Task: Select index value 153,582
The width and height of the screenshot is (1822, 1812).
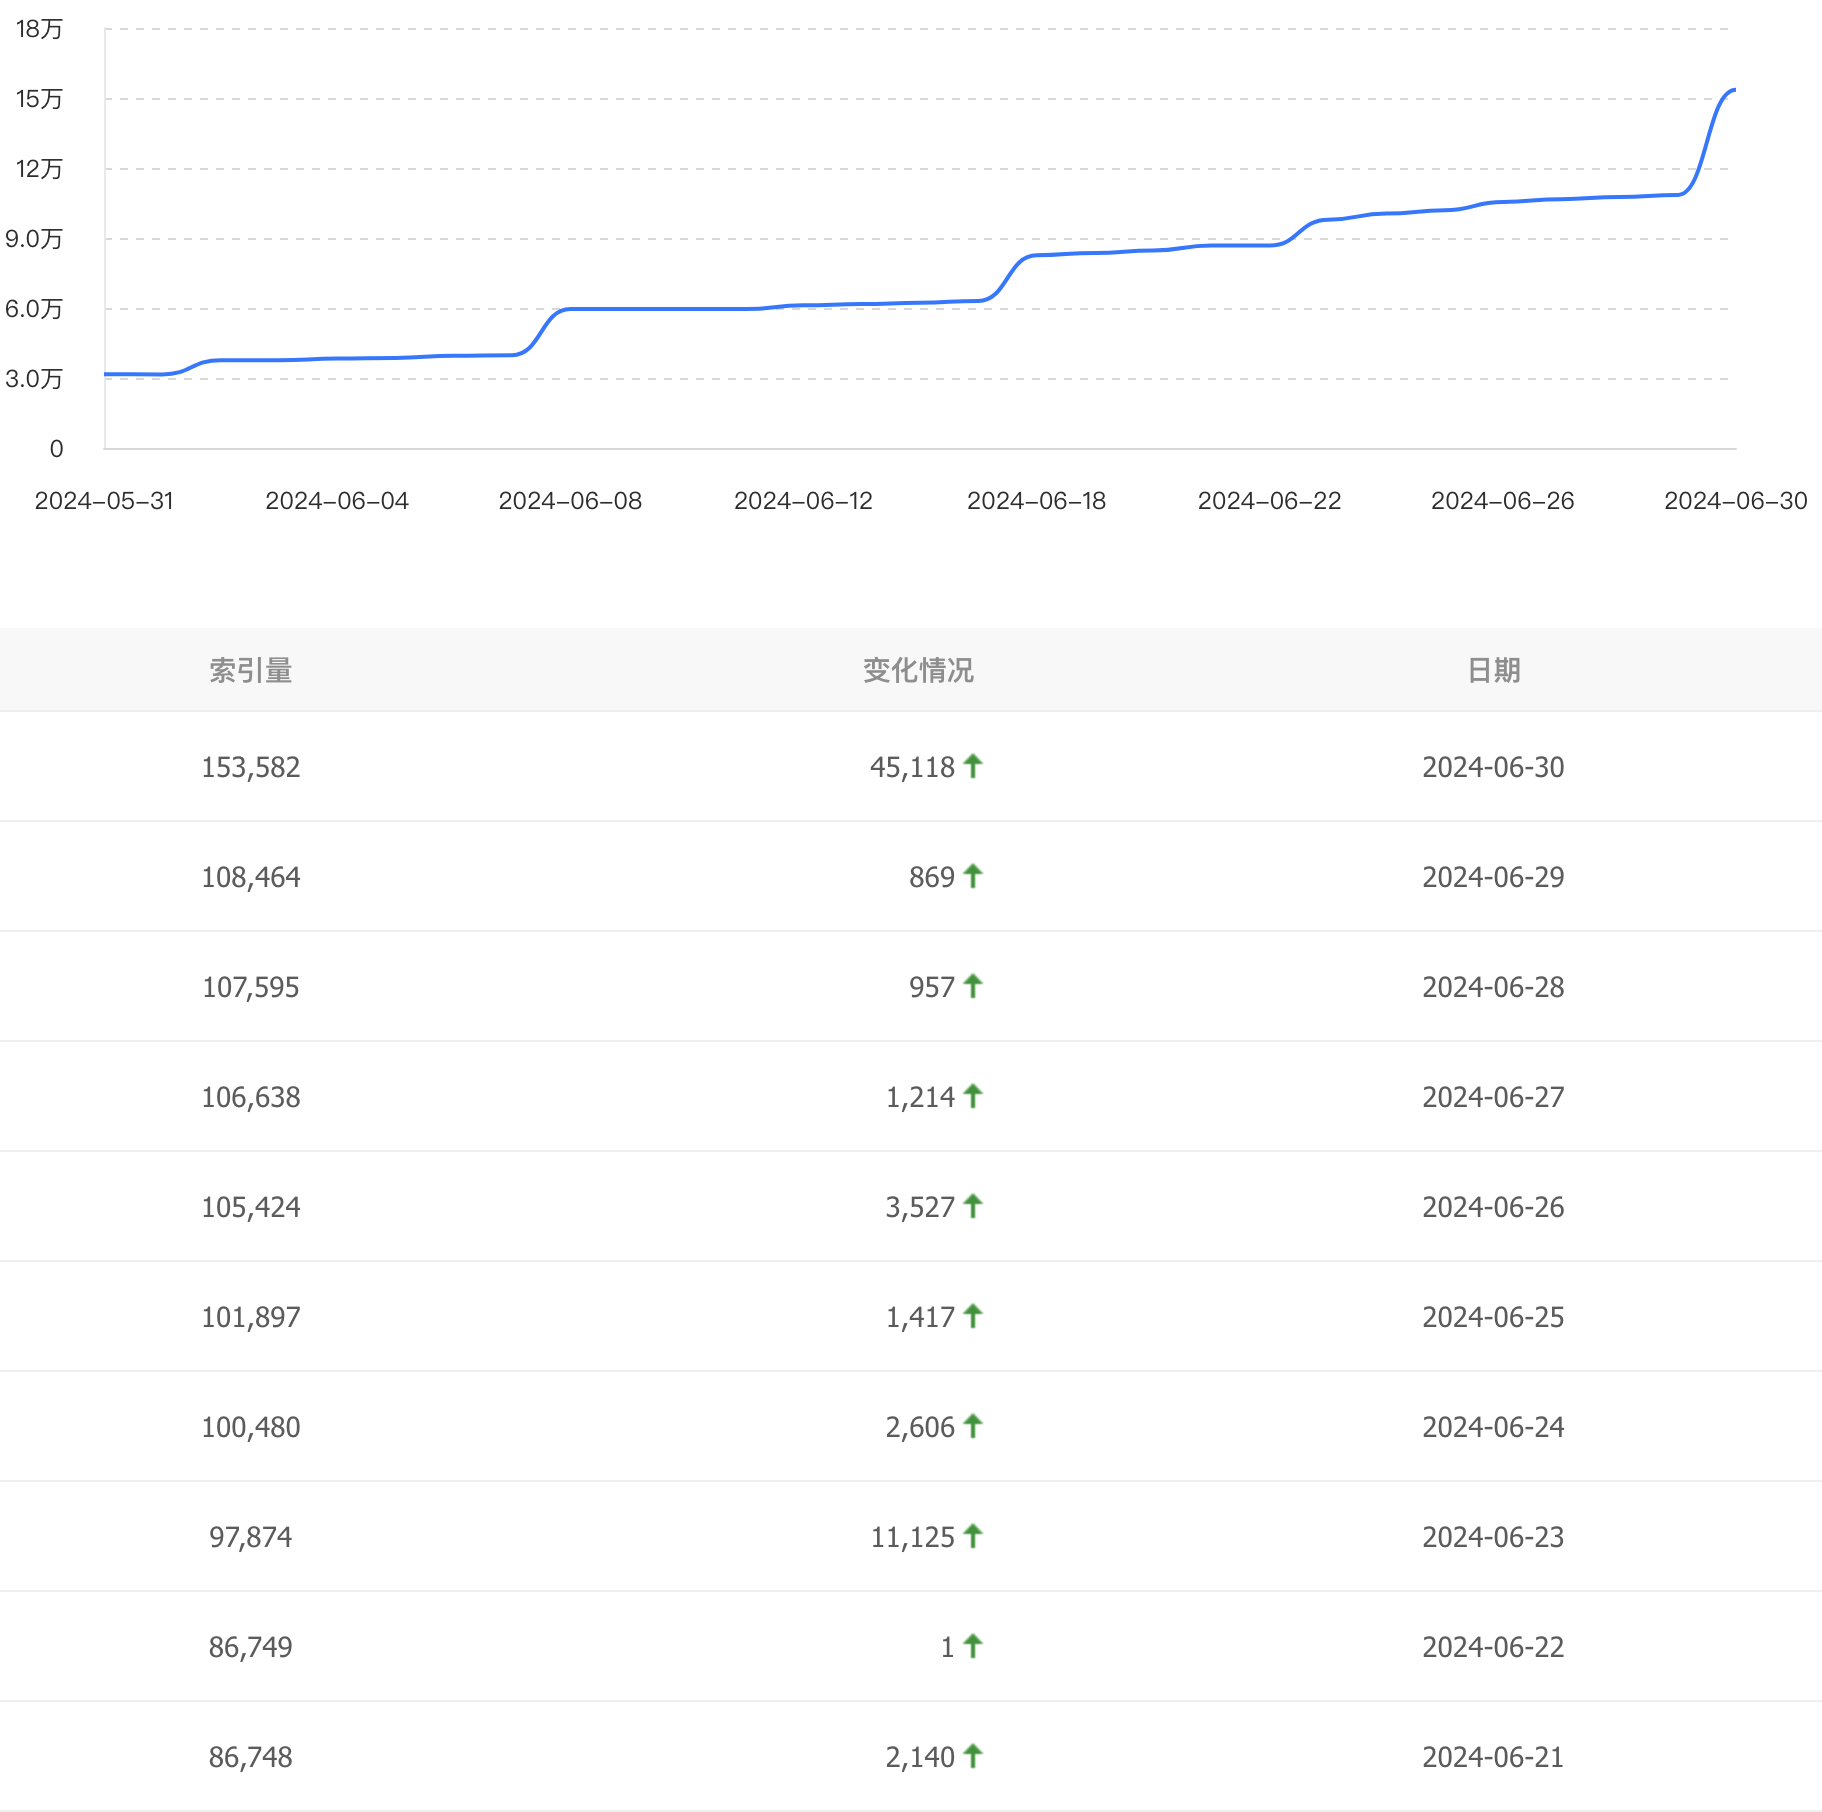Action: pyautogui.click(x=251, y=767)
